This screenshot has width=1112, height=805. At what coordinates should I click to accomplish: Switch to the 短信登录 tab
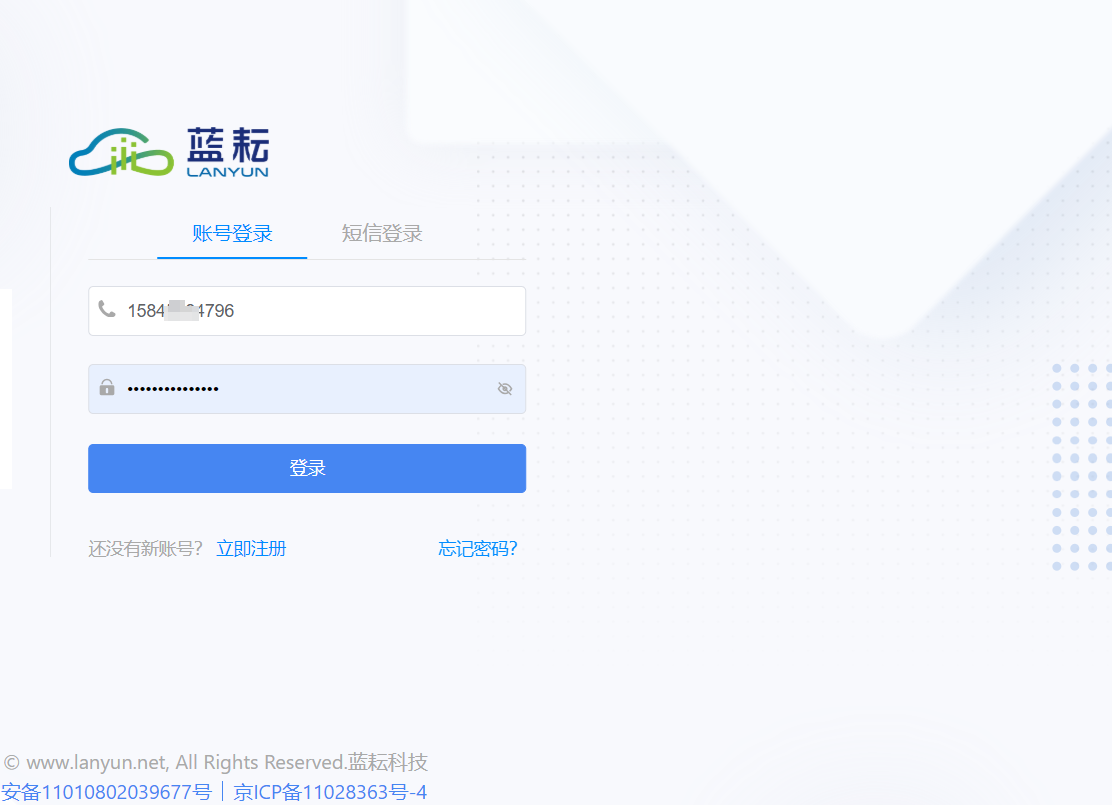coord(382,233)
